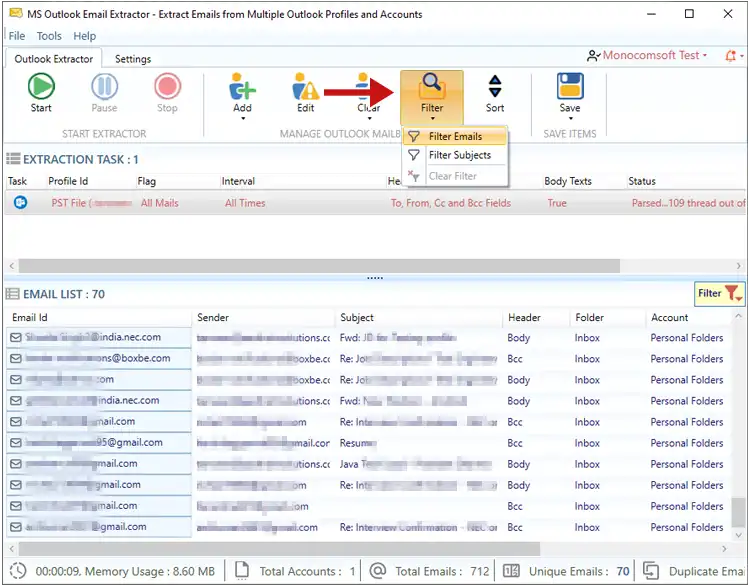This screenshot has width=749, height=585.
Task: Click the Pause extraction icon
Action: pos(104,86)
